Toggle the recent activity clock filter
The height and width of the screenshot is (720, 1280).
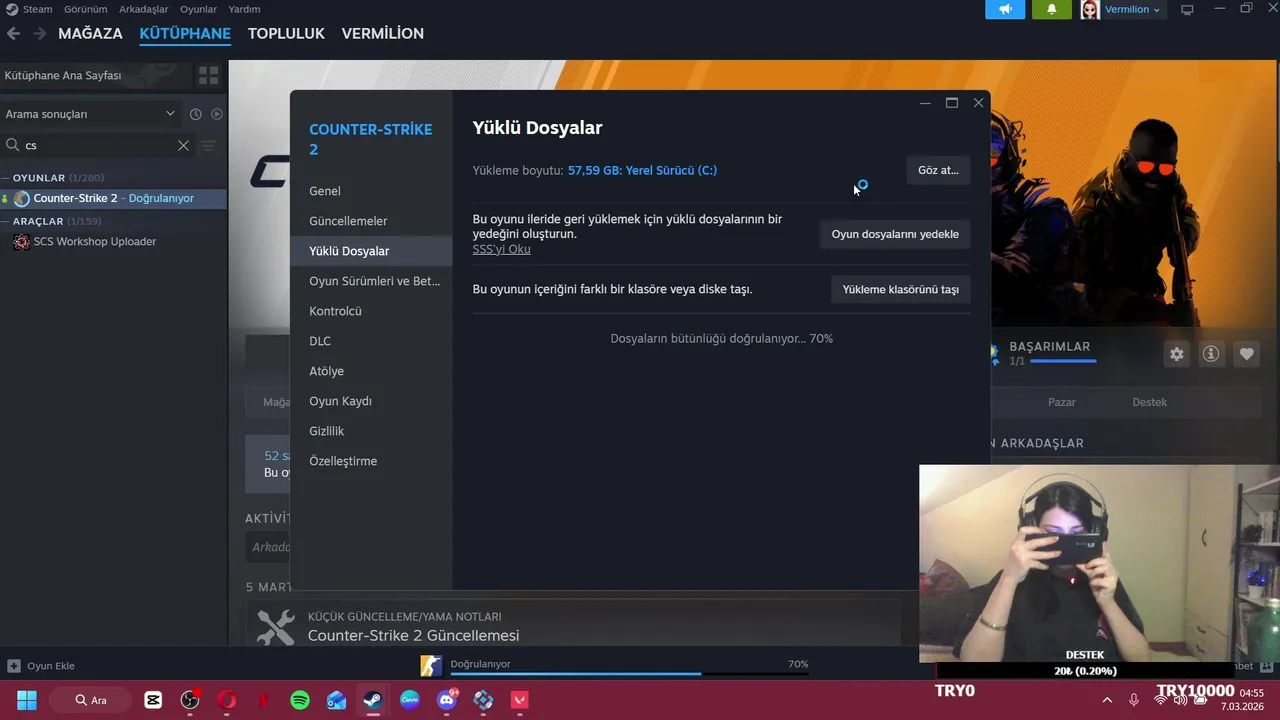(196, 114)
